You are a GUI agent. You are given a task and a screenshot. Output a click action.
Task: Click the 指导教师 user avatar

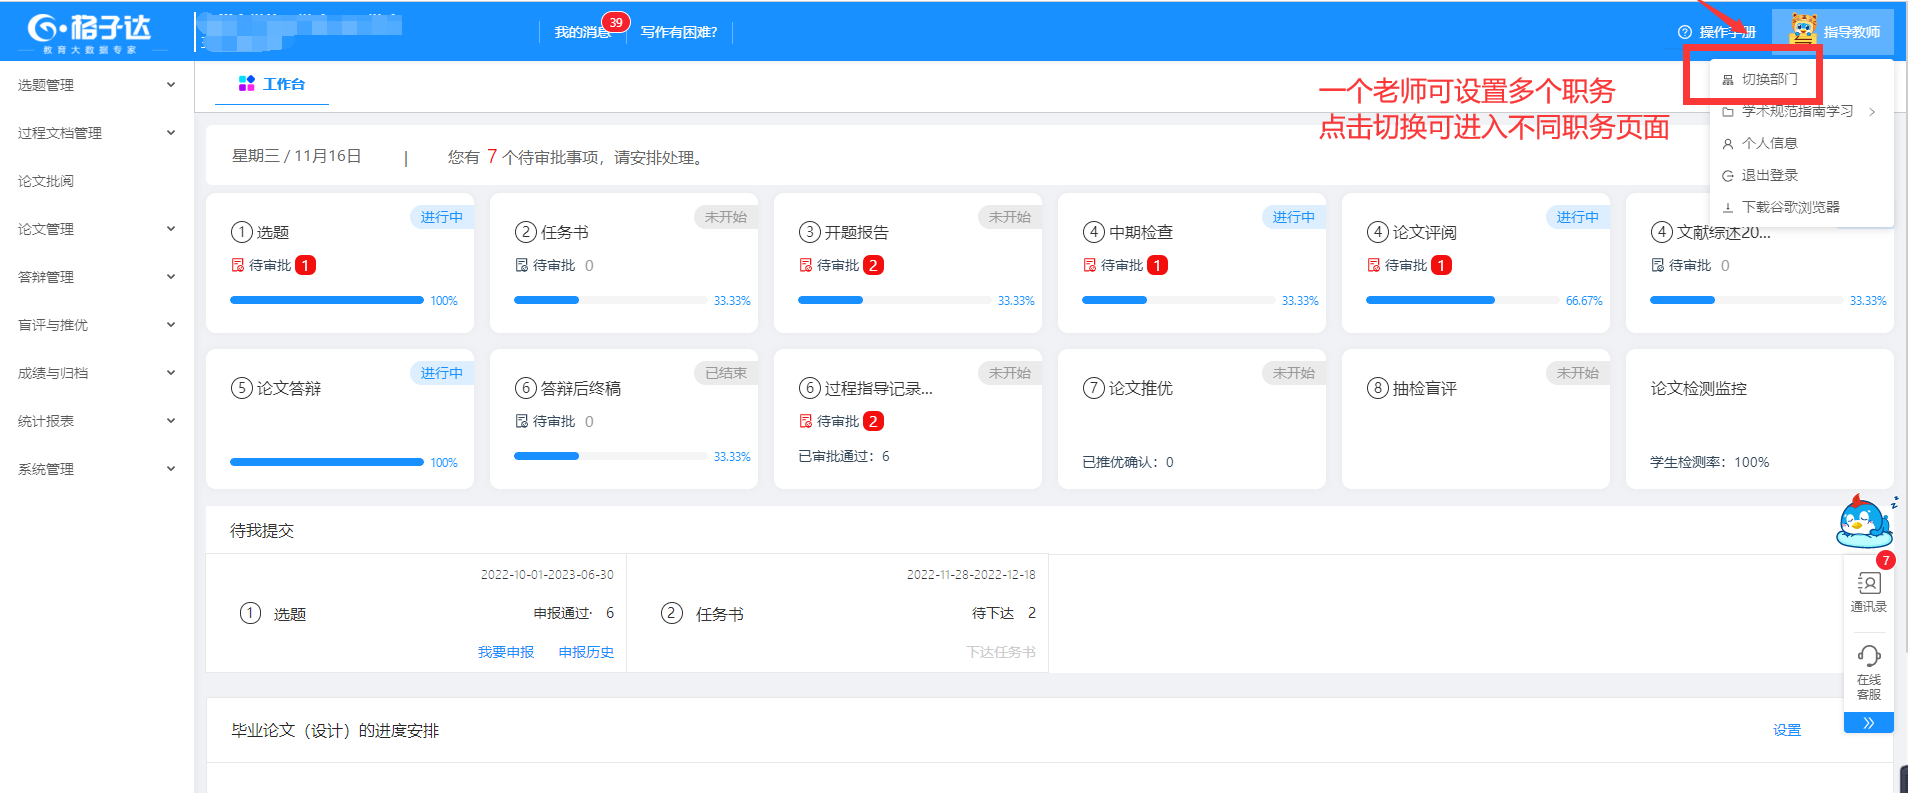[x=1804, y=30]
